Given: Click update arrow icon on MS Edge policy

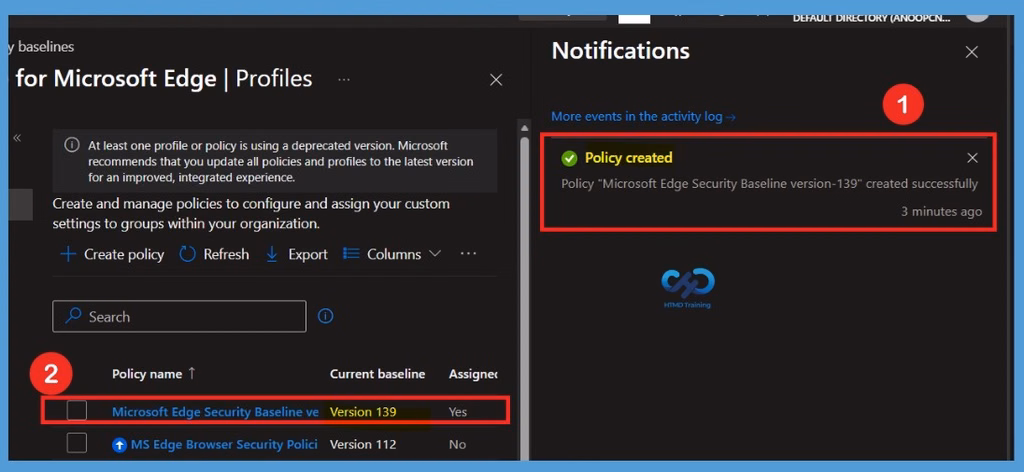Looking at the screenshot, I should coord(120,445).
